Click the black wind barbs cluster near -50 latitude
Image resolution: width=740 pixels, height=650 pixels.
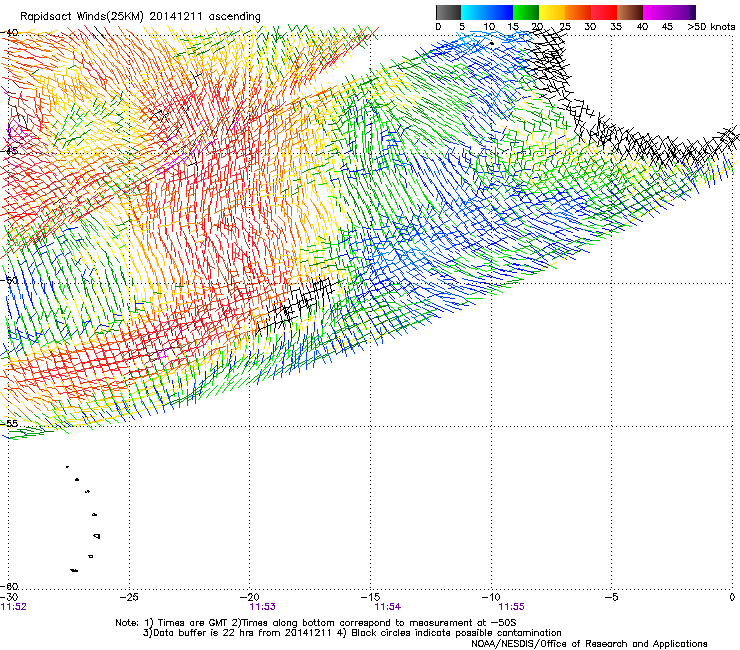296,304
